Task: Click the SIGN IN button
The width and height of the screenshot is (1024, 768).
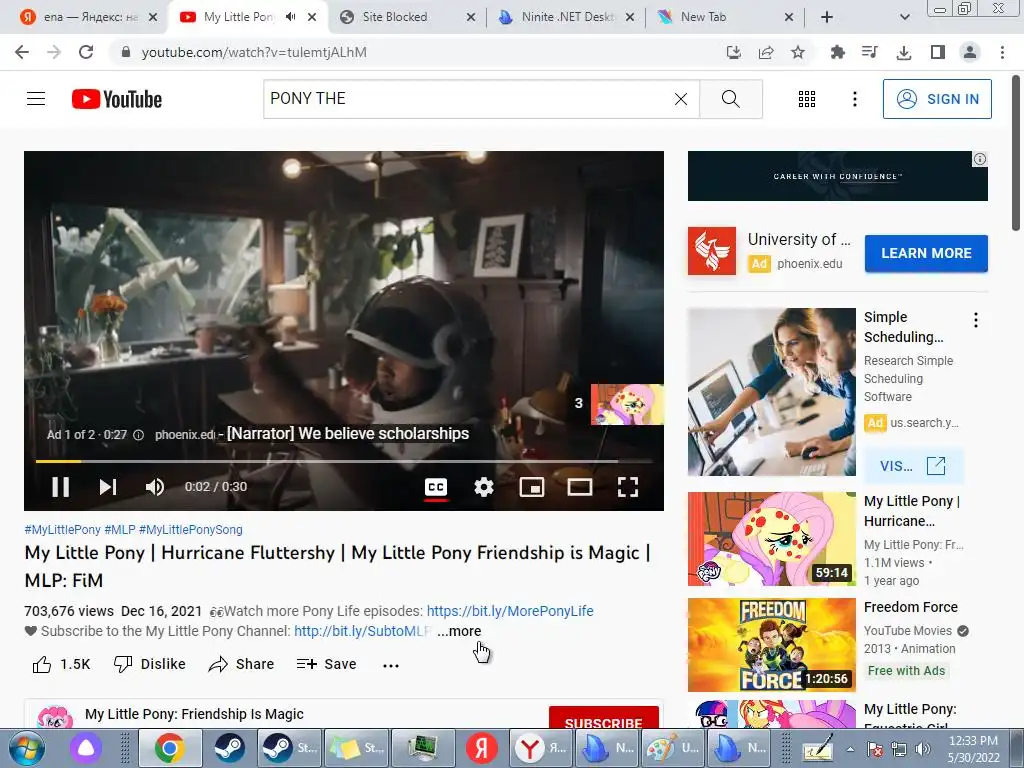Action: [937, 99]
